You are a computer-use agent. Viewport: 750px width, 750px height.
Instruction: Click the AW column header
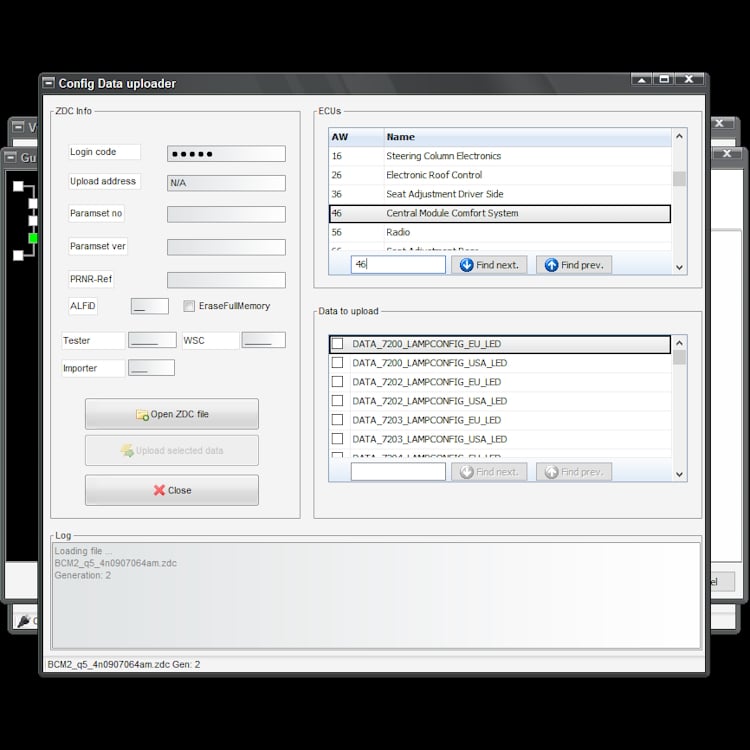click(x=356, y=137)
